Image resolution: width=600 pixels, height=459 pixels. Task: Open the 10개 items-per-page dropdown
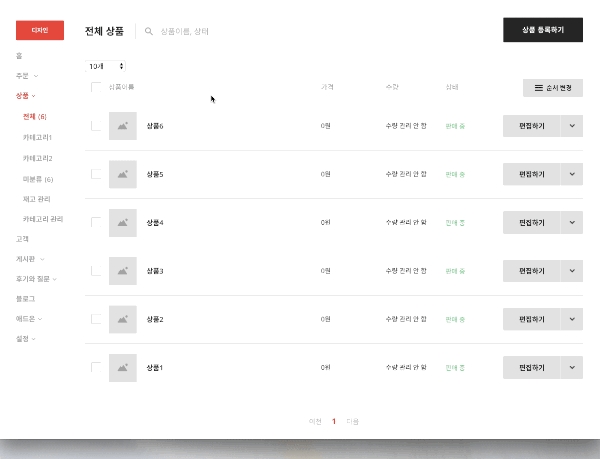pos(107,66)
